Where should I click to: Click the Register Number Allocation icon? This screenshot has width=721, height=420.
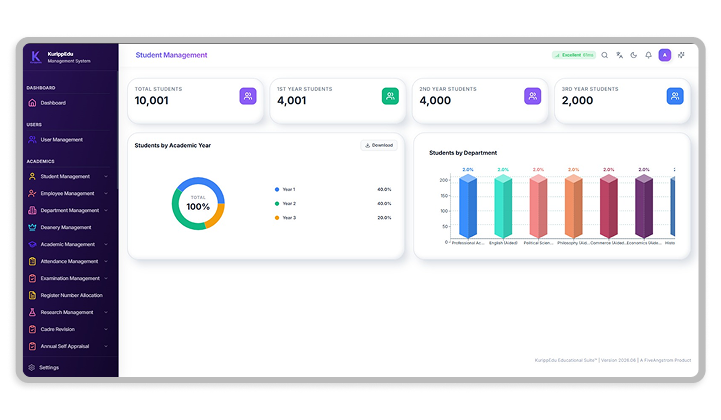32,295
